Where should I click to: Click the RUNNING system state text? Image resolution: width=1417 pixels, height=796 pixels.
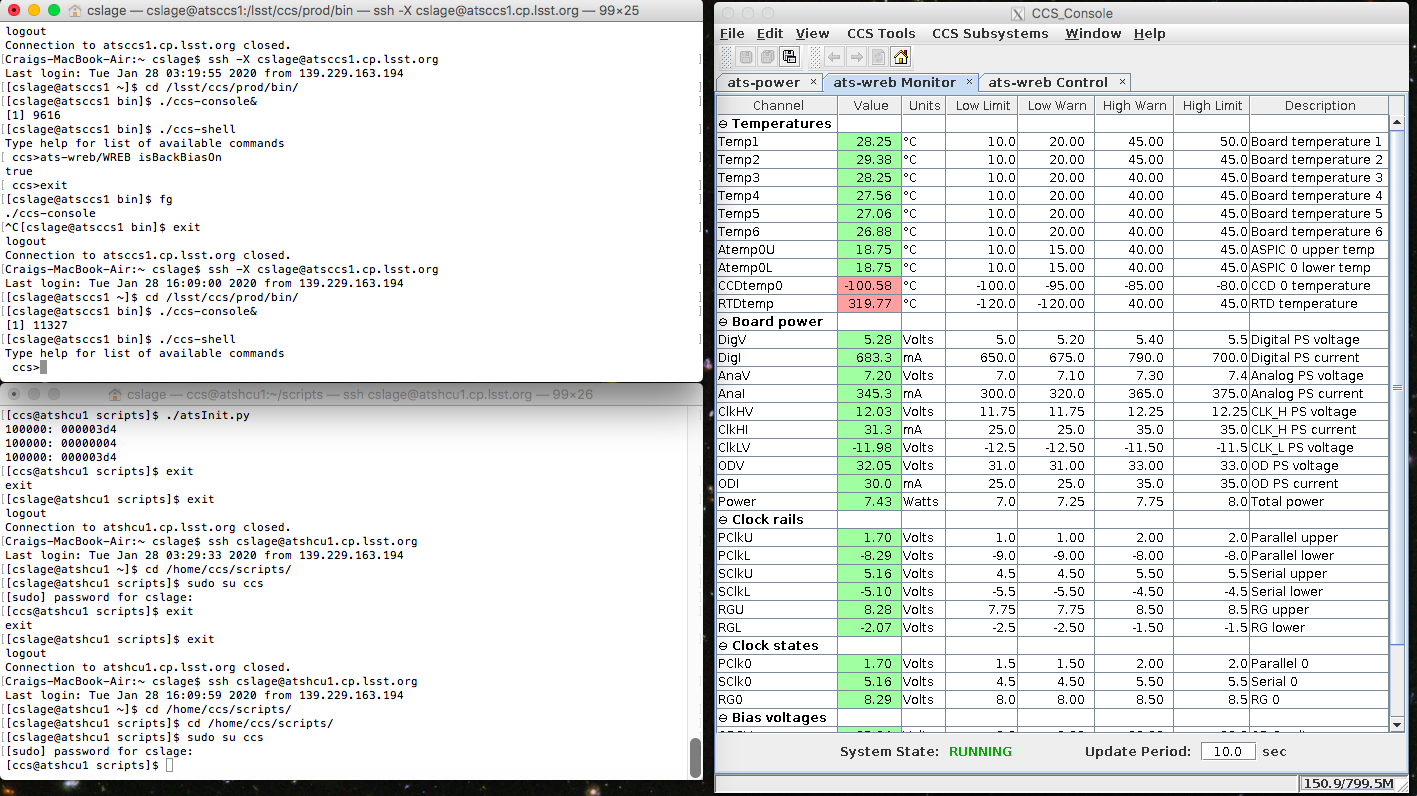click(980, 752)
